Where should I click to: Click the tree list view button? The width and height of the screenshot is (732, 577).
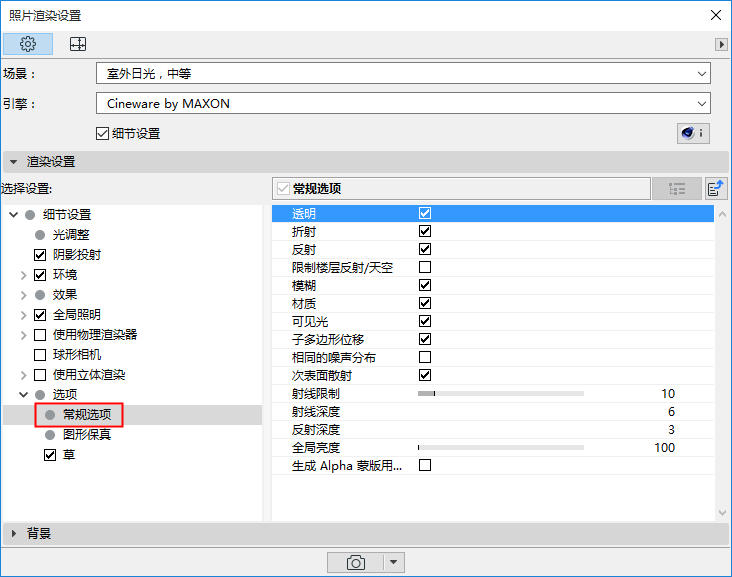[676, 189]
